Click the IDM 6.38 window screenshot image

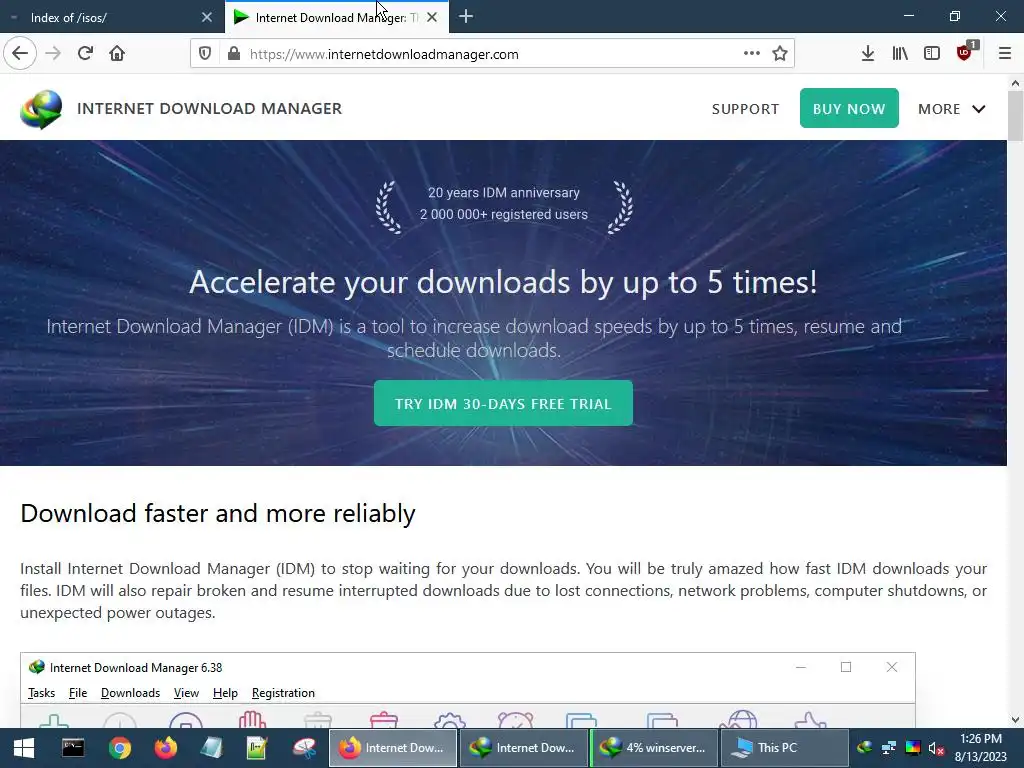tap(468, 690)
